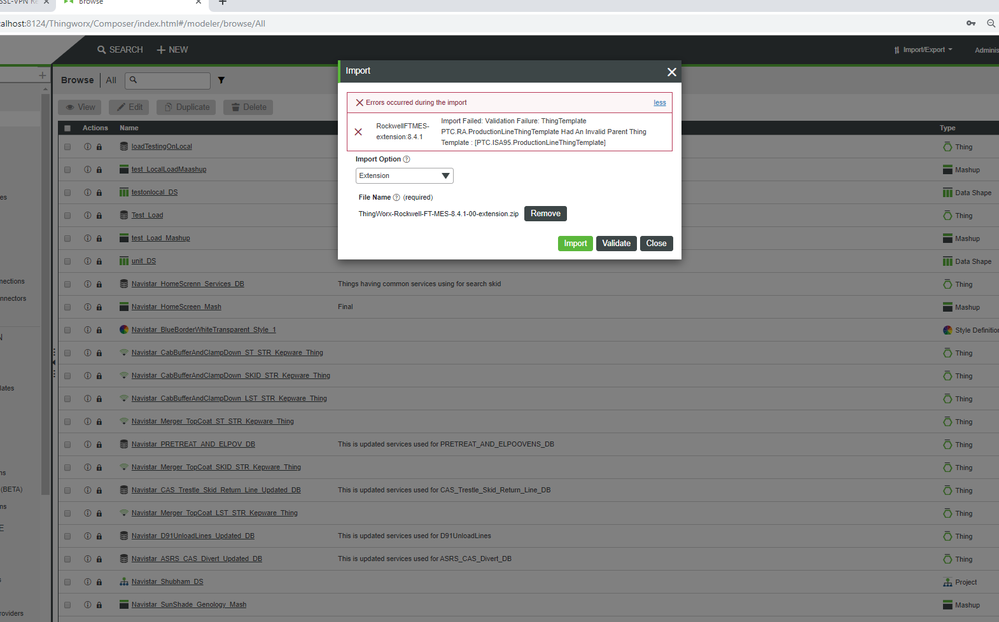Close the Import dialog with X icon
Image resolution: width=999 pixels, height=622 pixels.
coord(672,72)
